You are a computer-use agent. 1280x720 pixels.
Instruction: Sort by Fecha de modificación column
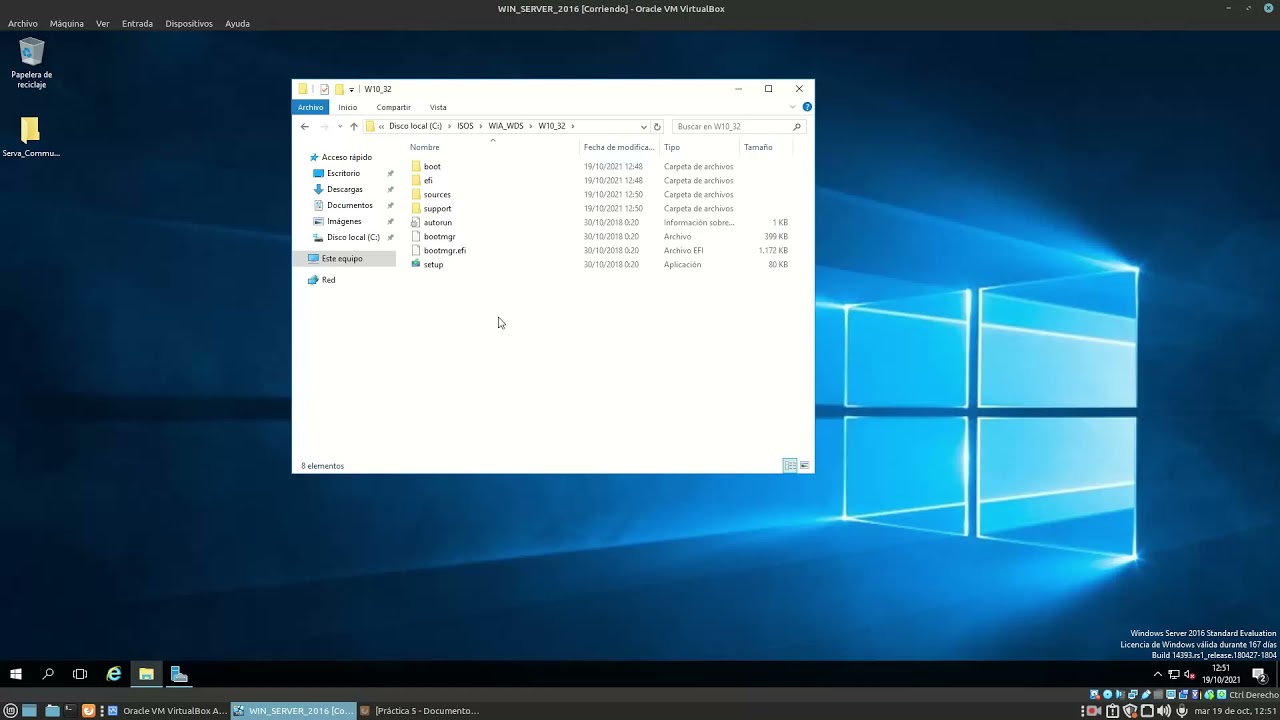point(619,147)
